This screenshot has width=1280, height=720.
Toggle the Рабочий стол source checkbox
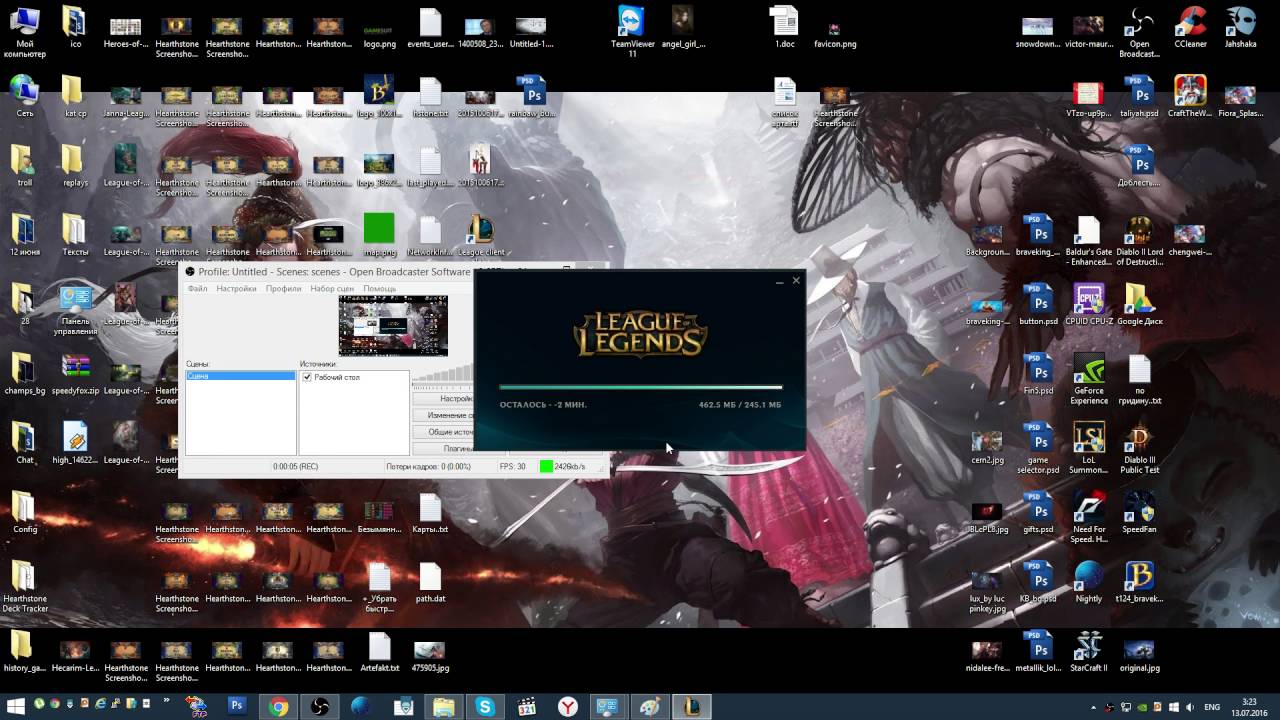(x=307, y=377)
